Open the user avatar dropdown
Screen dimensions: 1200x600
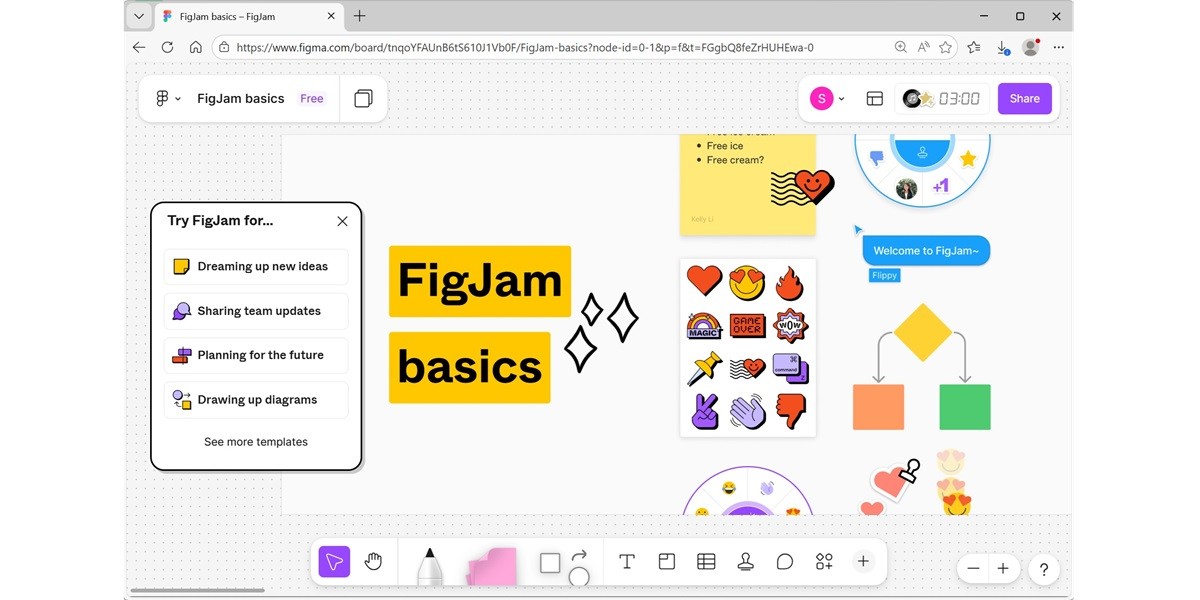pyautogui.click(x=827, y=98)
